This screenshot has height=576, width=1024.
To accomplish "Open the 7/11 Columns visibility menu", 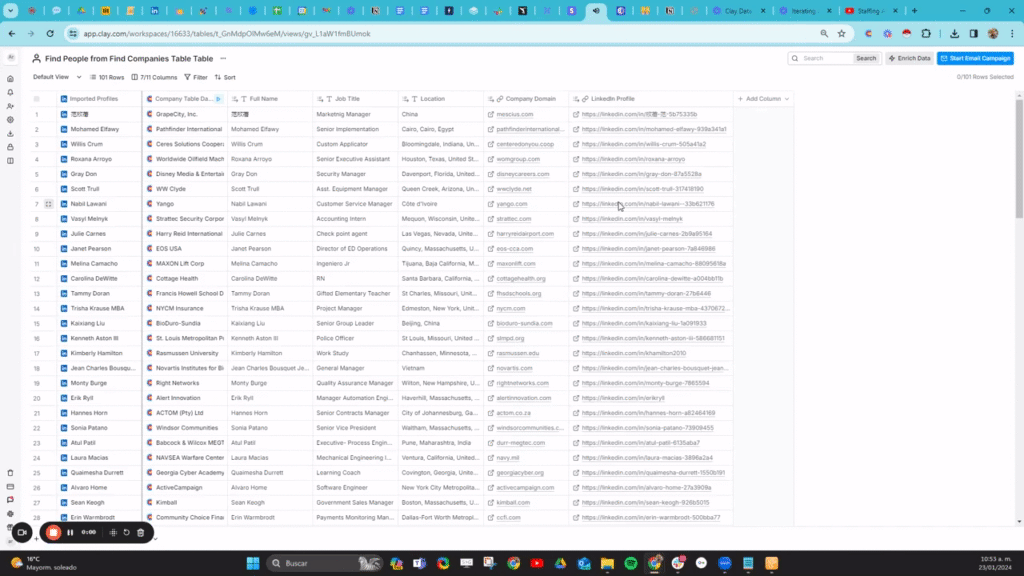I will coord(154,77).
